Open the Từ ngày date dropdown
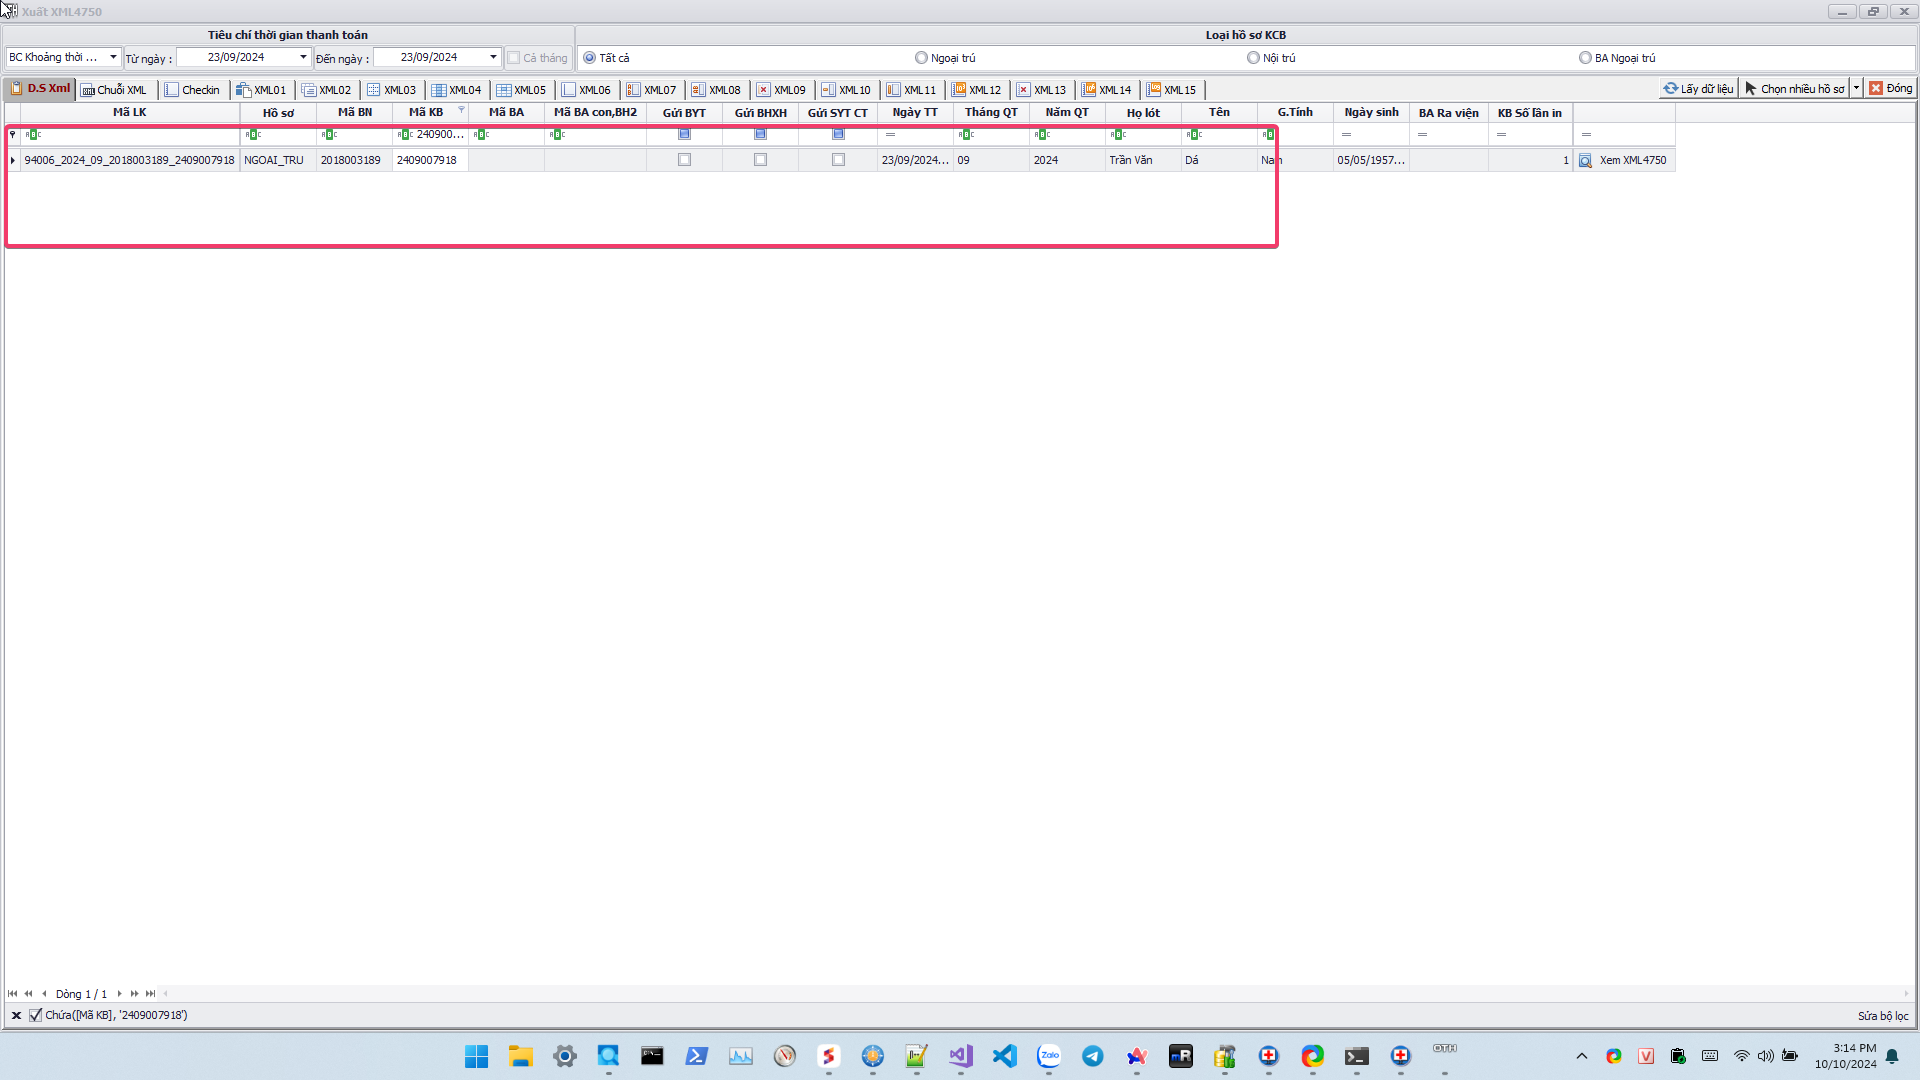1920x1080 pixels. coord(303,57)
